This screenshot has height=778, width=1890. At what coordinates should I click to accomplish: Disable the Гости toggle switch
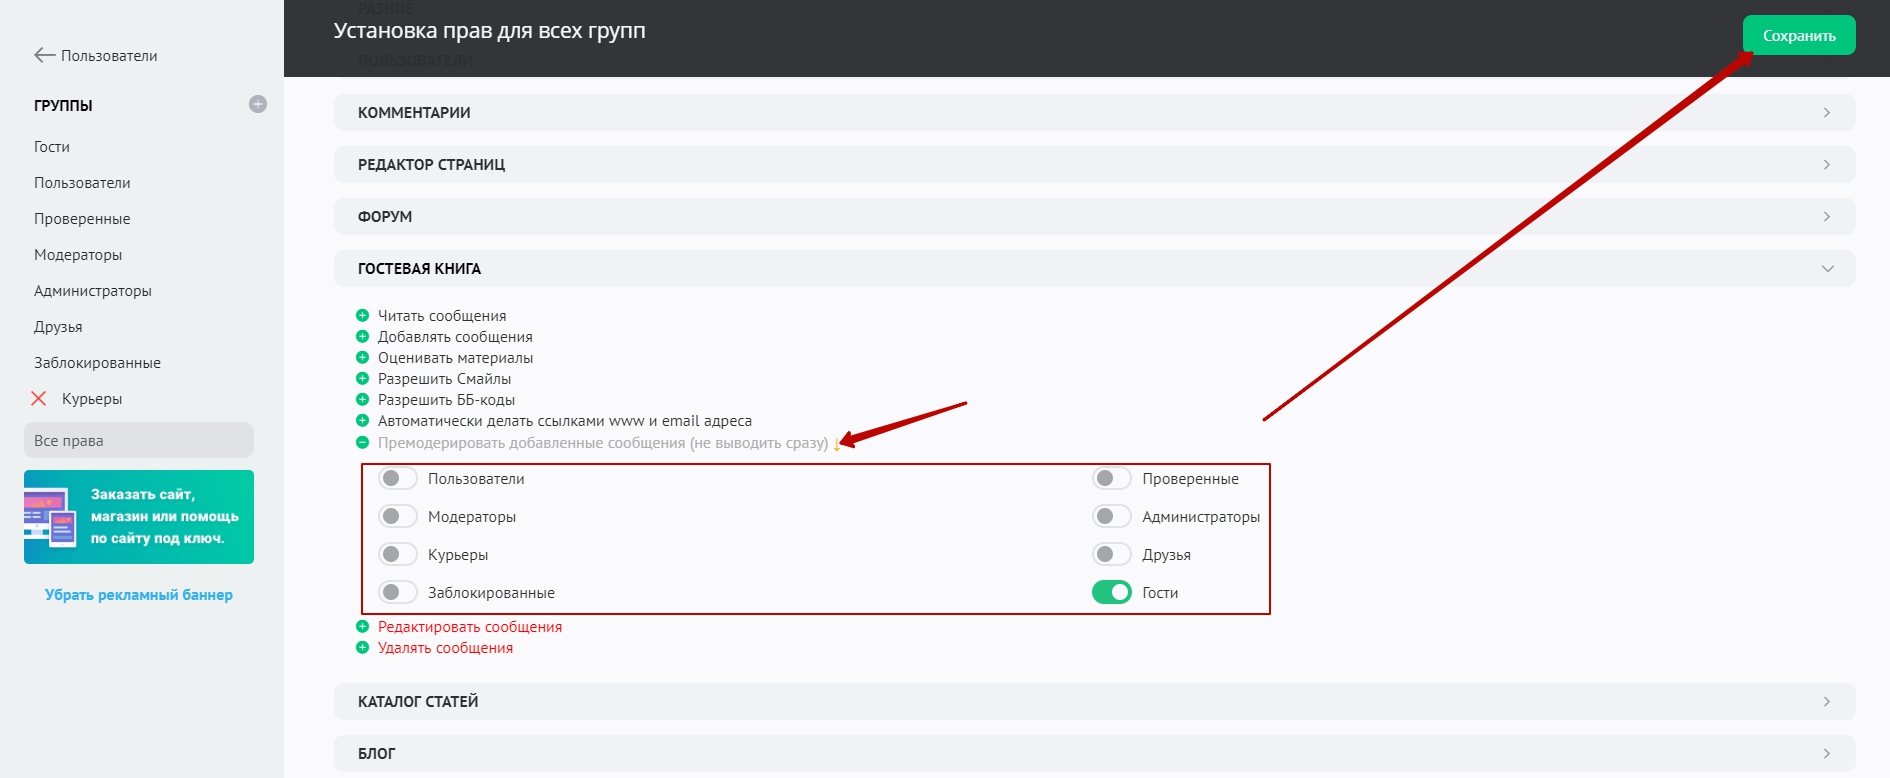(x=1111, y=593)
